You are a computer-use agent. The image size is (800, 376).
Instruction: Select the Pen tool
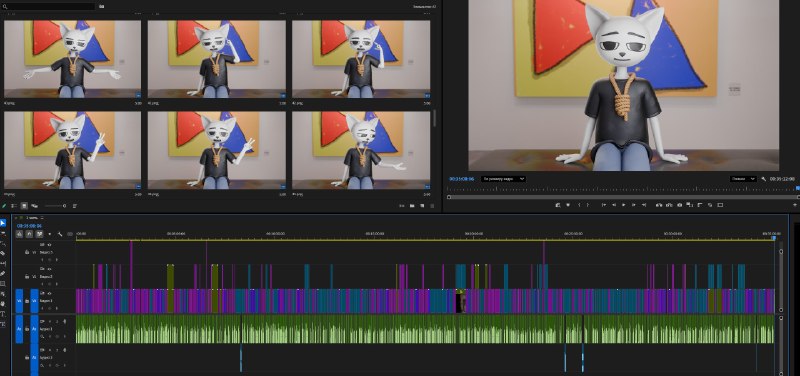click(4, 273)
